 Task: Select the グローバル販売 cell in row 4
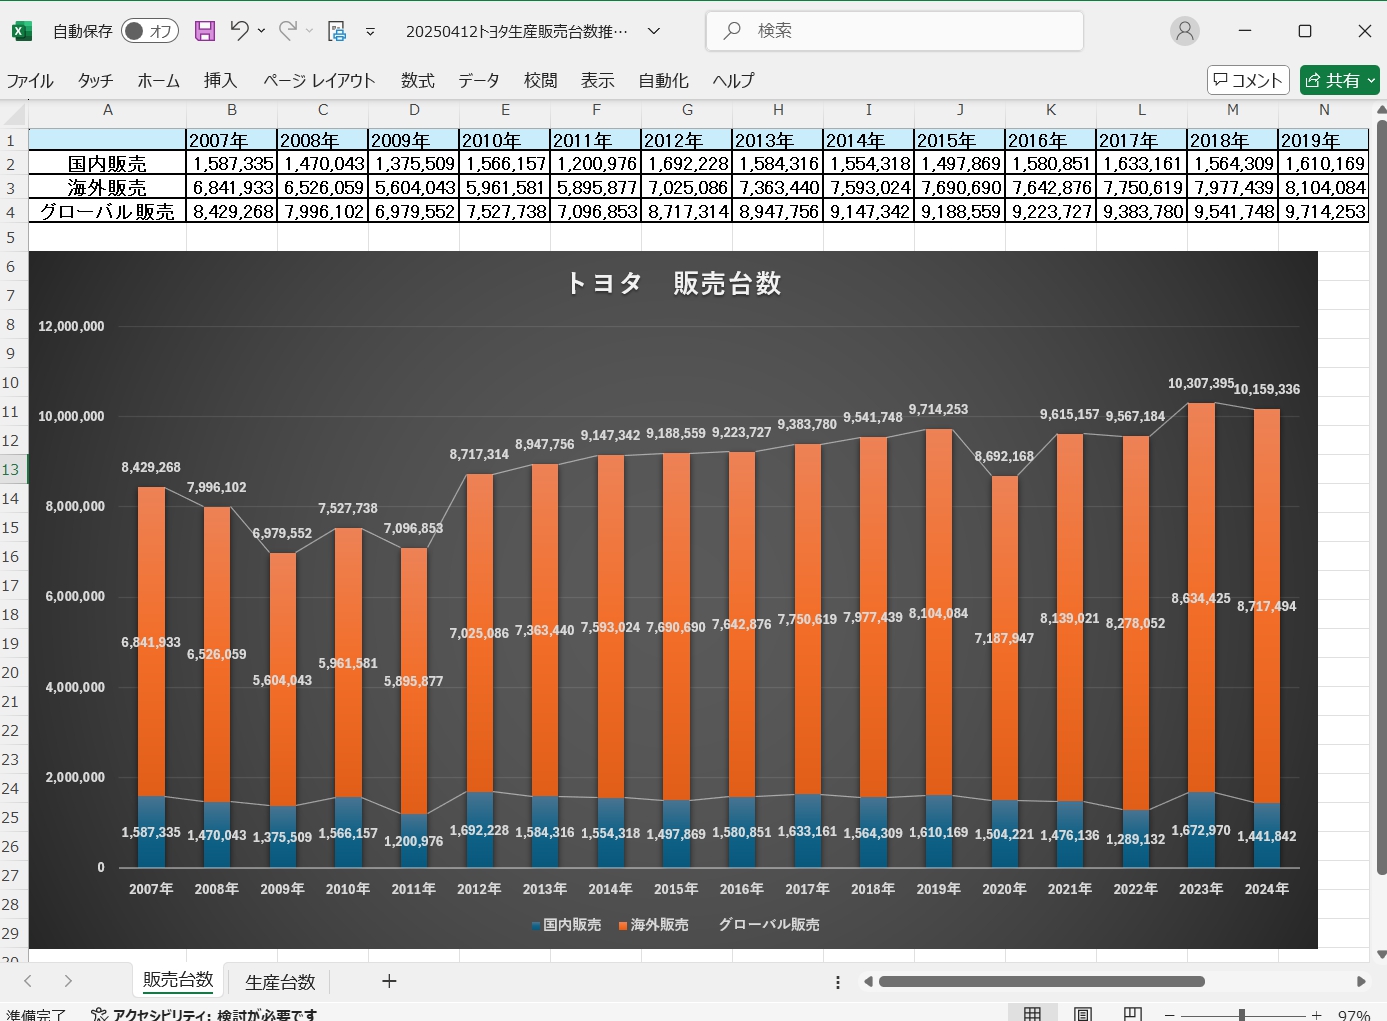pyautogui.click(x=108, y=212)
